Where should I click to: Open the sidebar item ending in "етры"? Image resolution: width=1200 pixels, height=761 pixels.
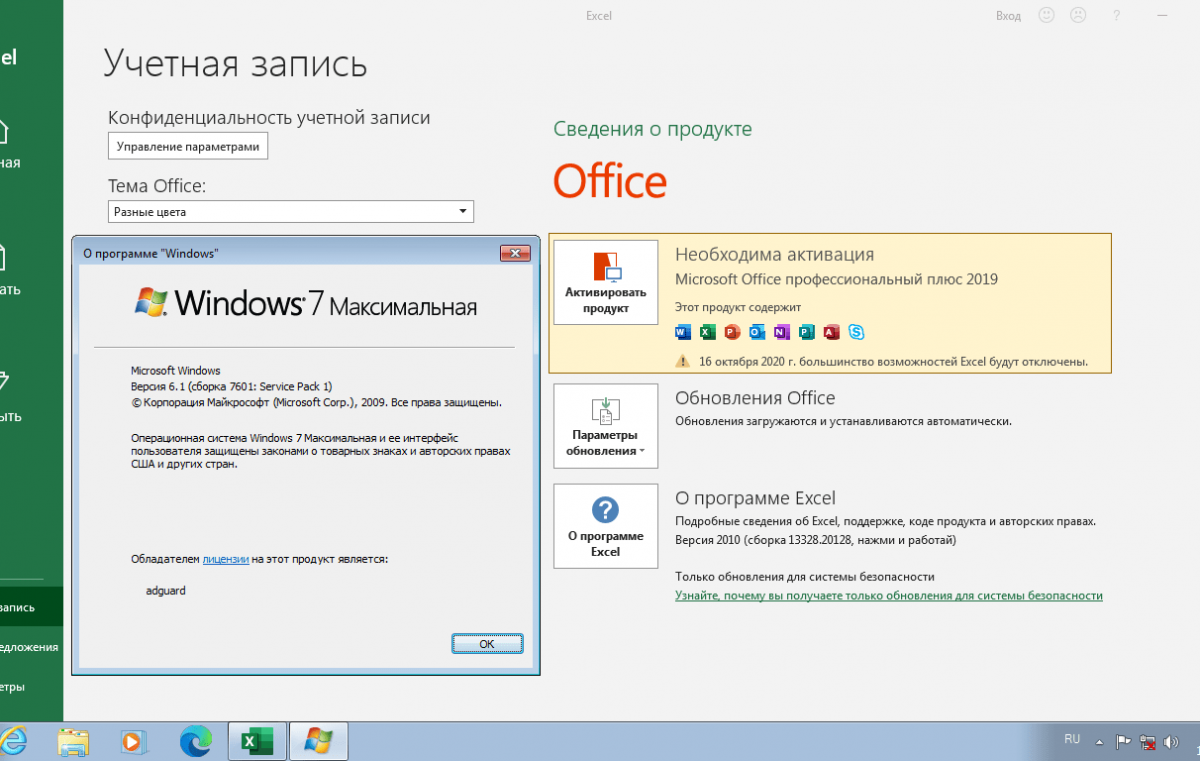(x=31, y=687)
